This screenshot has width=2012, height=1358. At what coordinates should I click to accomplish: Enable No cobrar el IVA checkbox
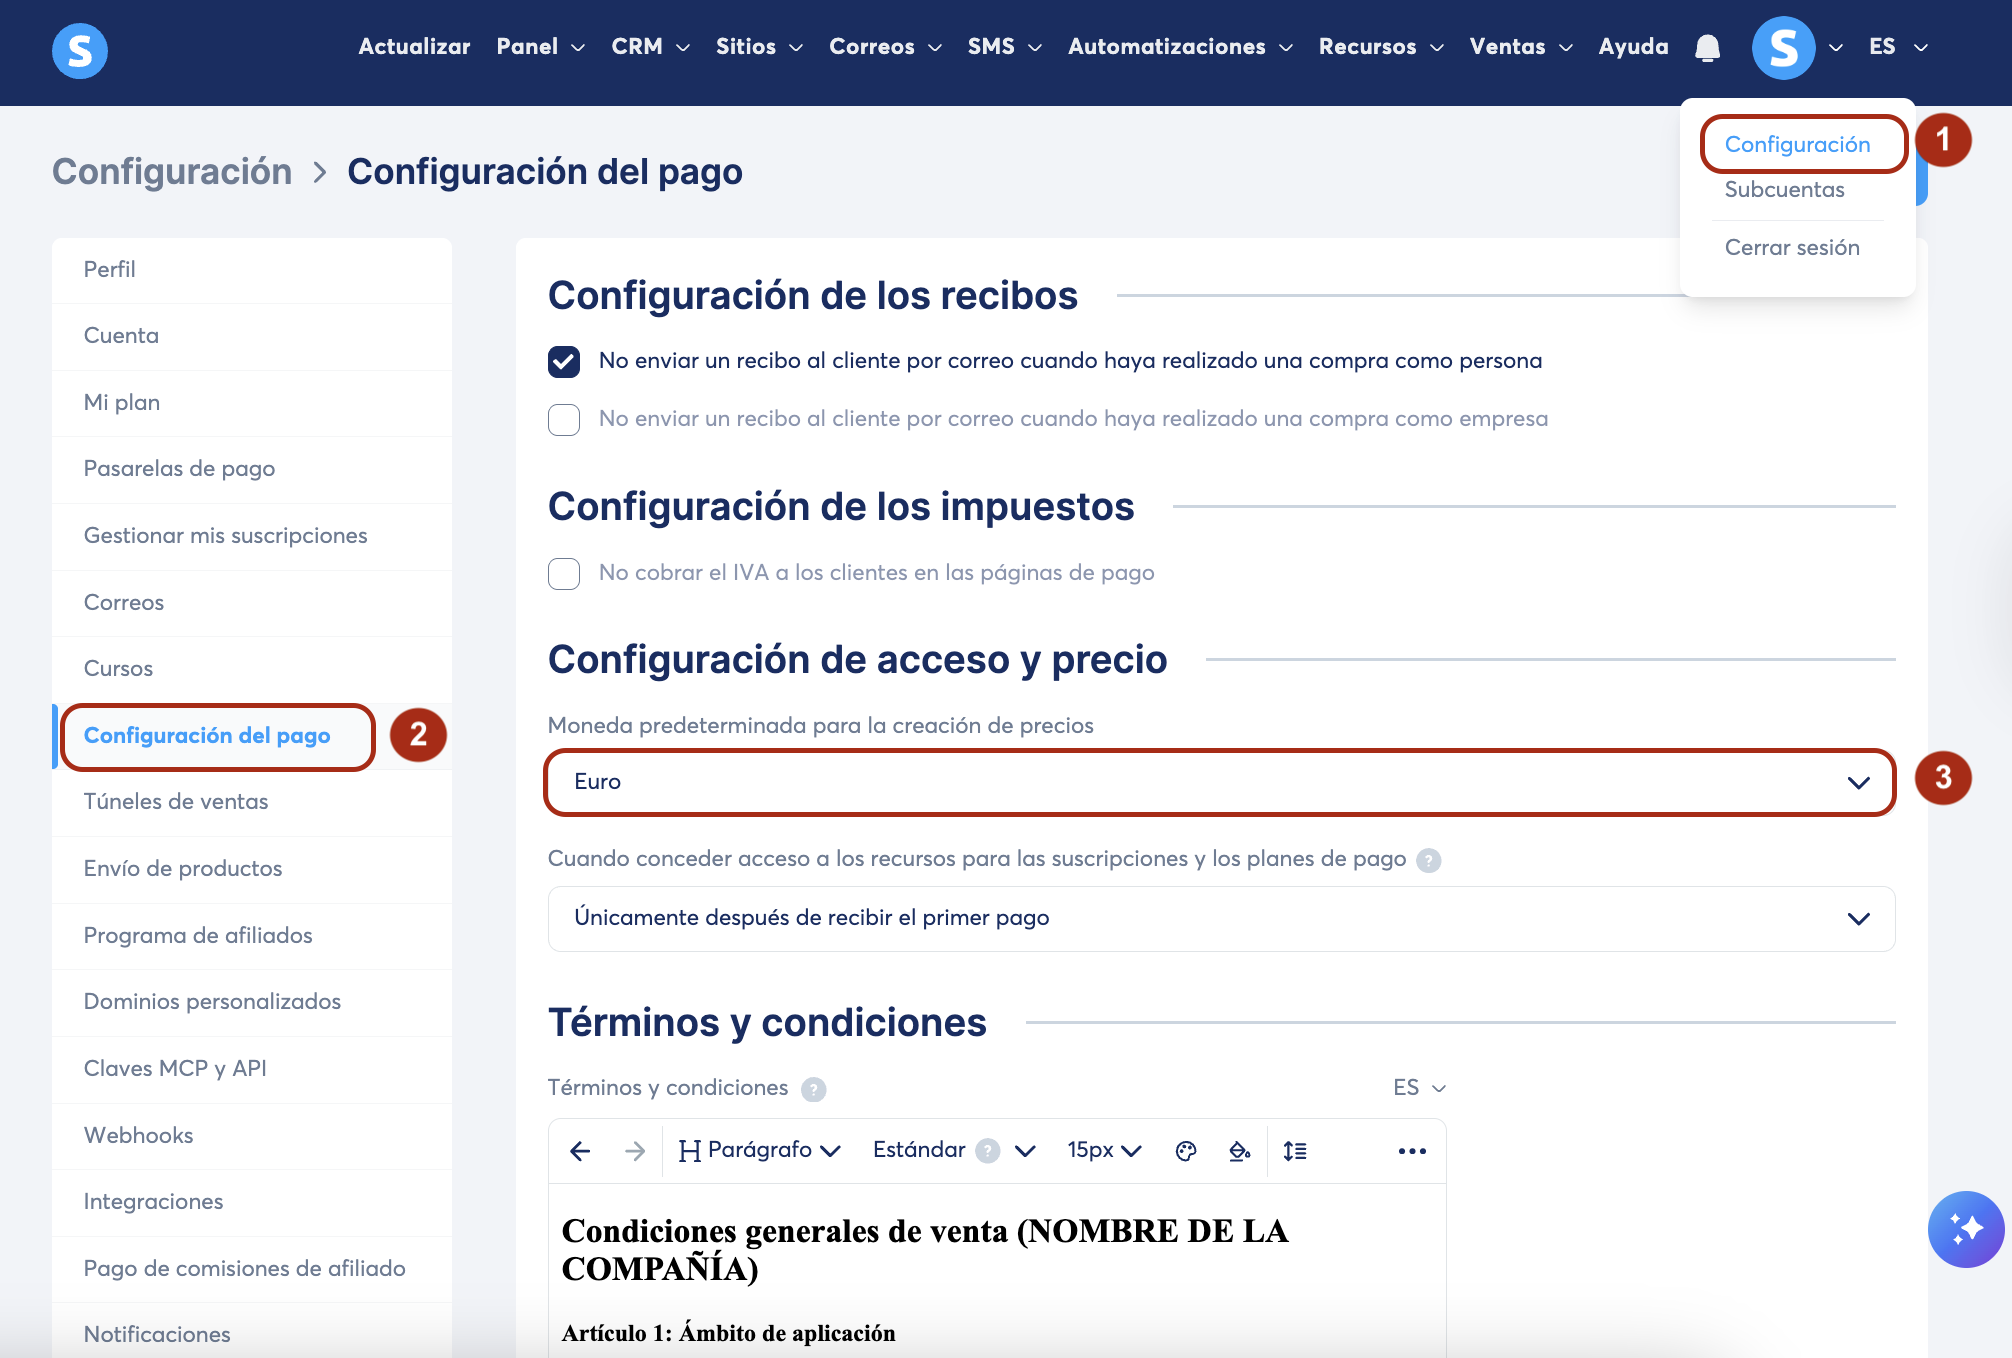[x=564, y=573]
